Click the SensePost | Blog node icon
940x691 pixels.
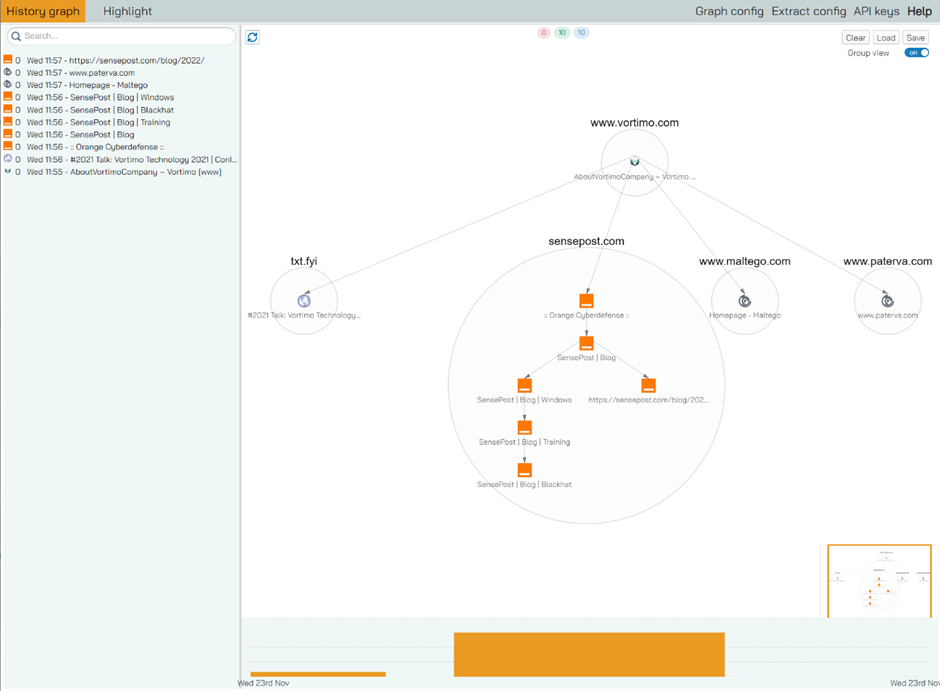coord(586,343)
